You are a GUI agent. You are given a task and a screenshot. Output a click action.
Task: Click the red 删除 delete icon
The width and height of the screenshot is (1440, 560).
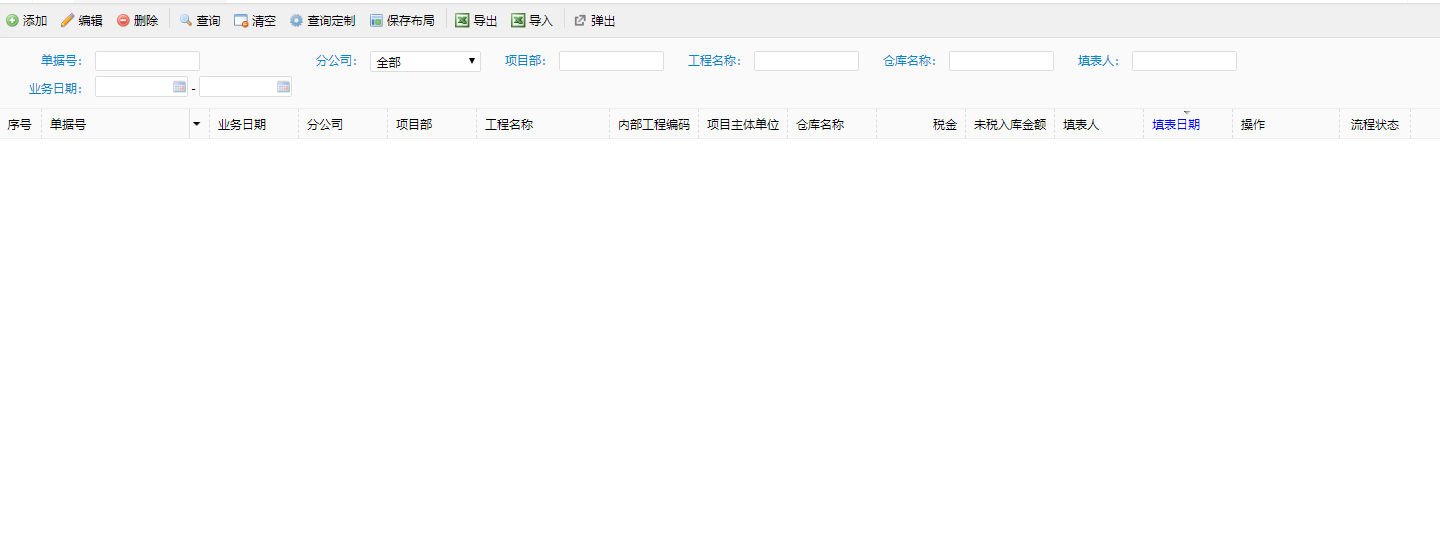pyautogui.click(x=123, y=20)
